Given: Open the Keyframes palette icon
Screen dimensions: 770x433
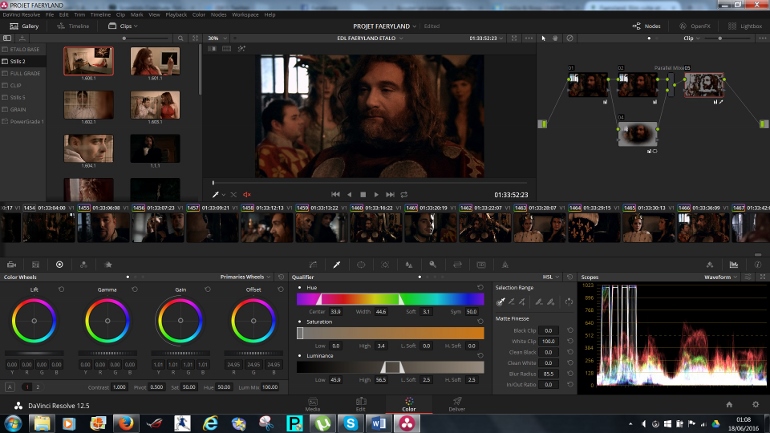Looking at the screenshot, I should coord(710,265).
